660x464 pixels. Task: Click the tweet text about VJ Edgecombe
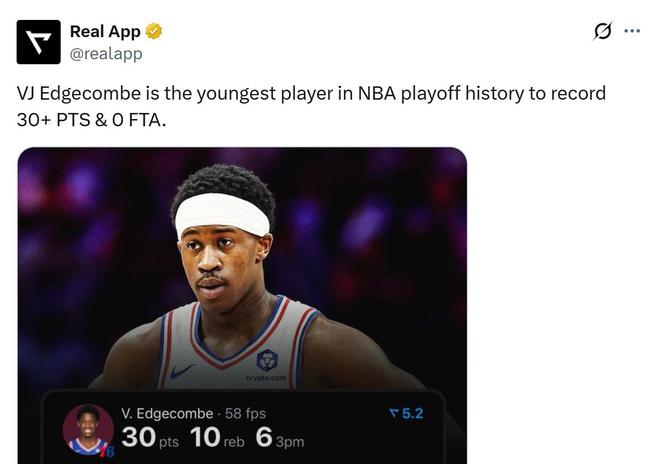(x=311, y=93)
